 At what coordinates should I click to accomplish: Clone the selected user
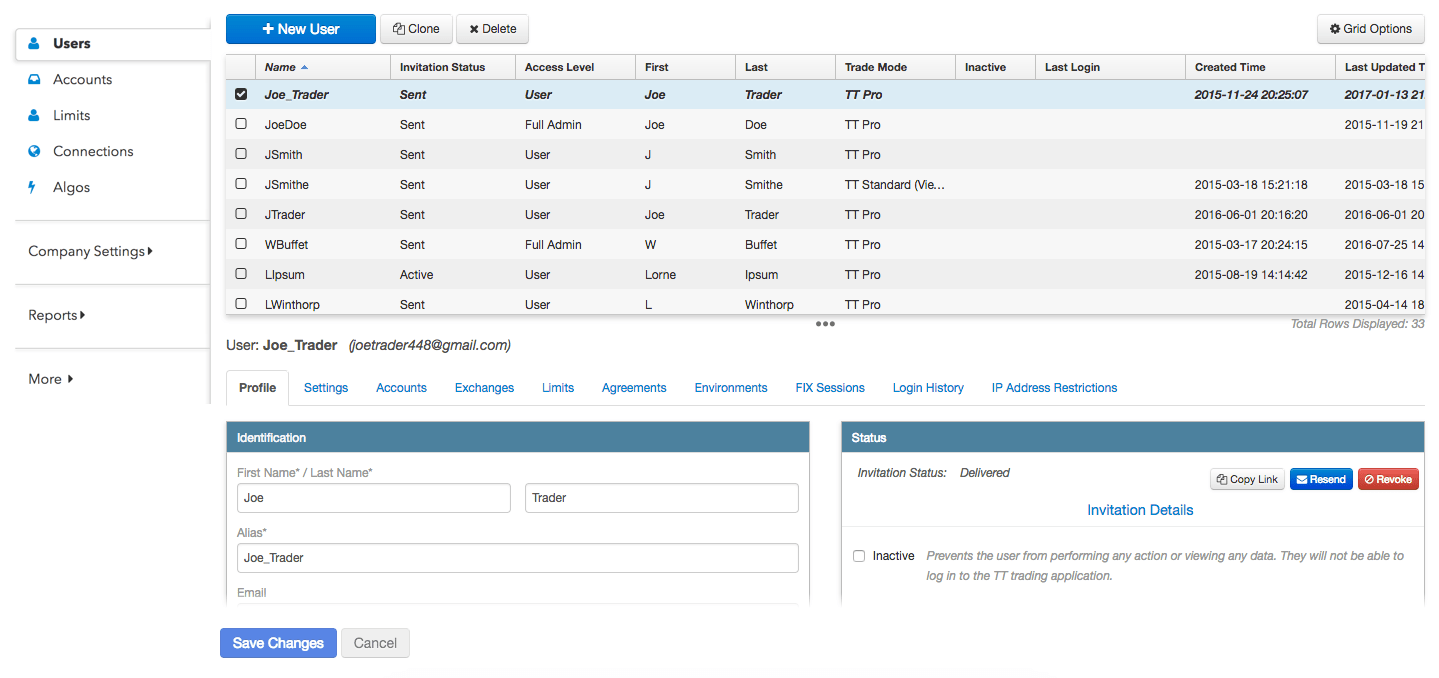click(416, 29)
